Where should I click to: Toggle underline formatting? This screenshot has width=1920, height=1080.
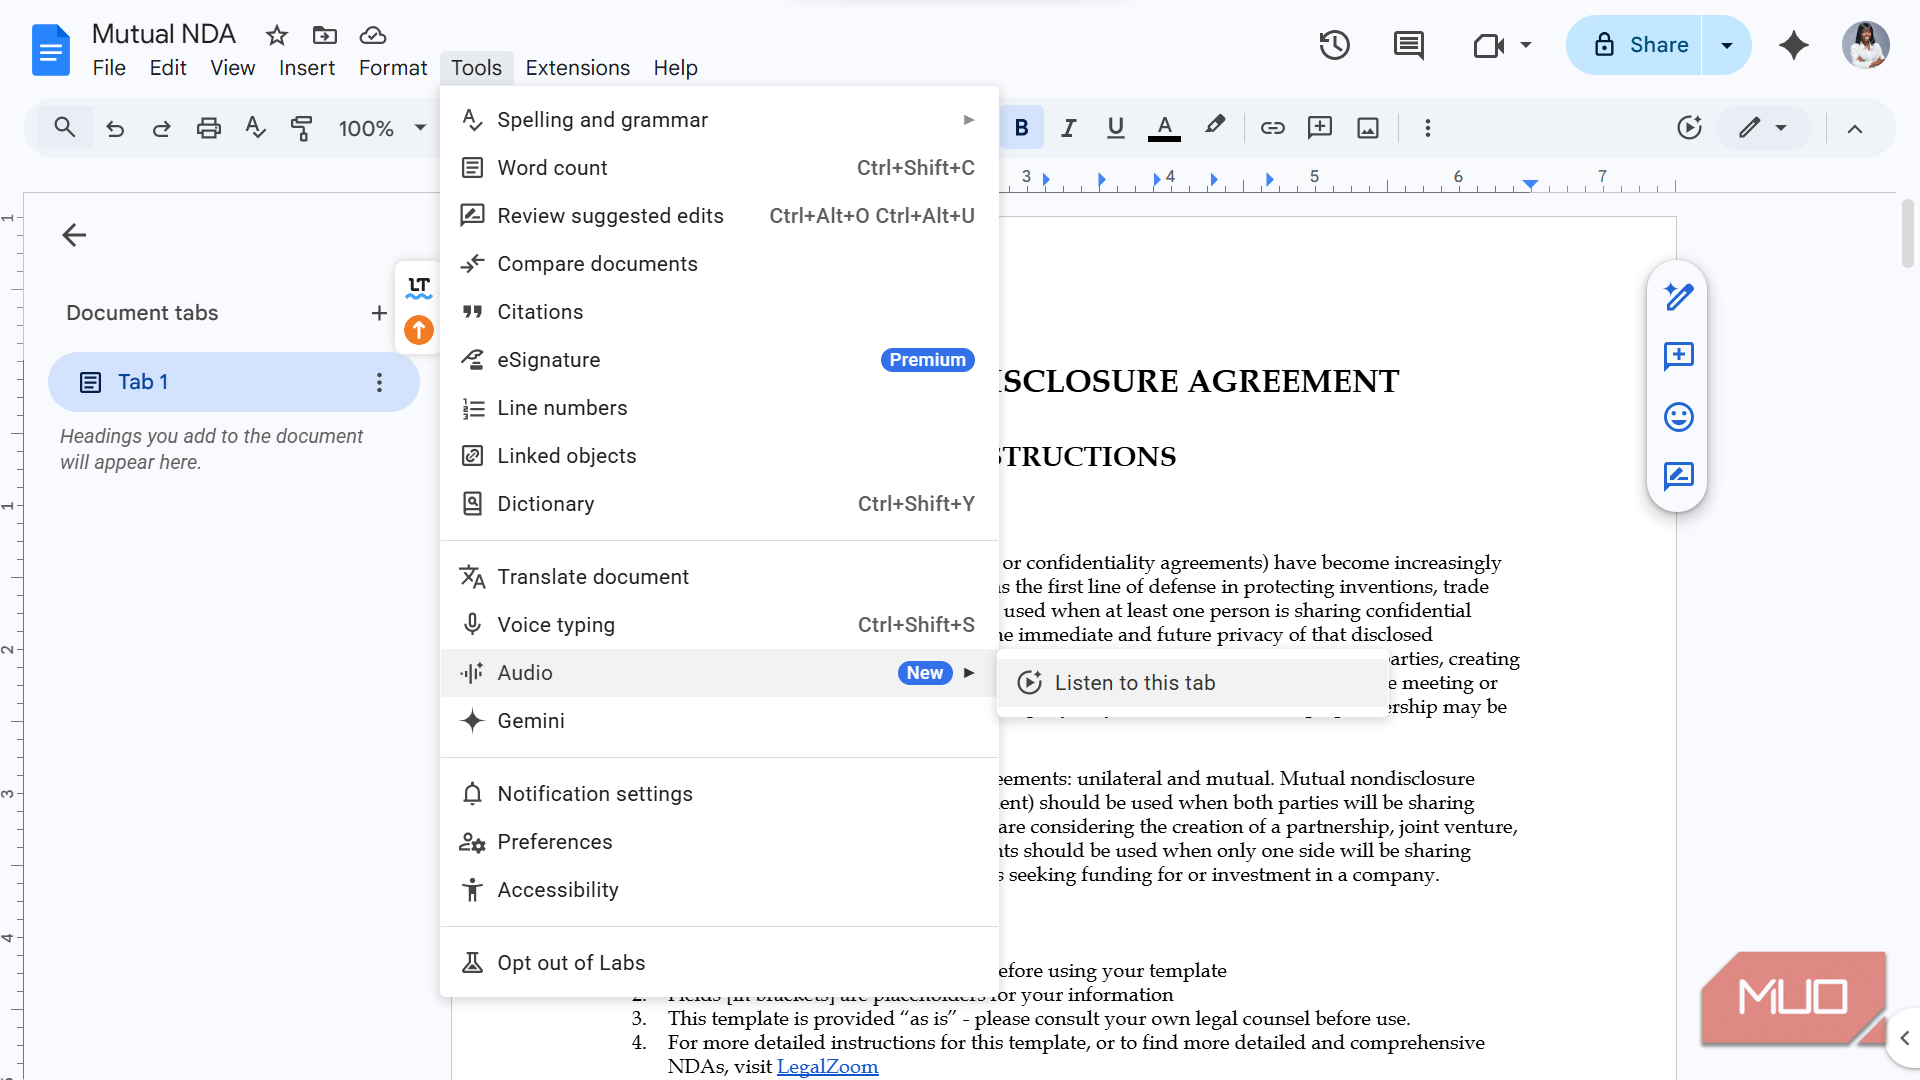tap(1116, 128)
